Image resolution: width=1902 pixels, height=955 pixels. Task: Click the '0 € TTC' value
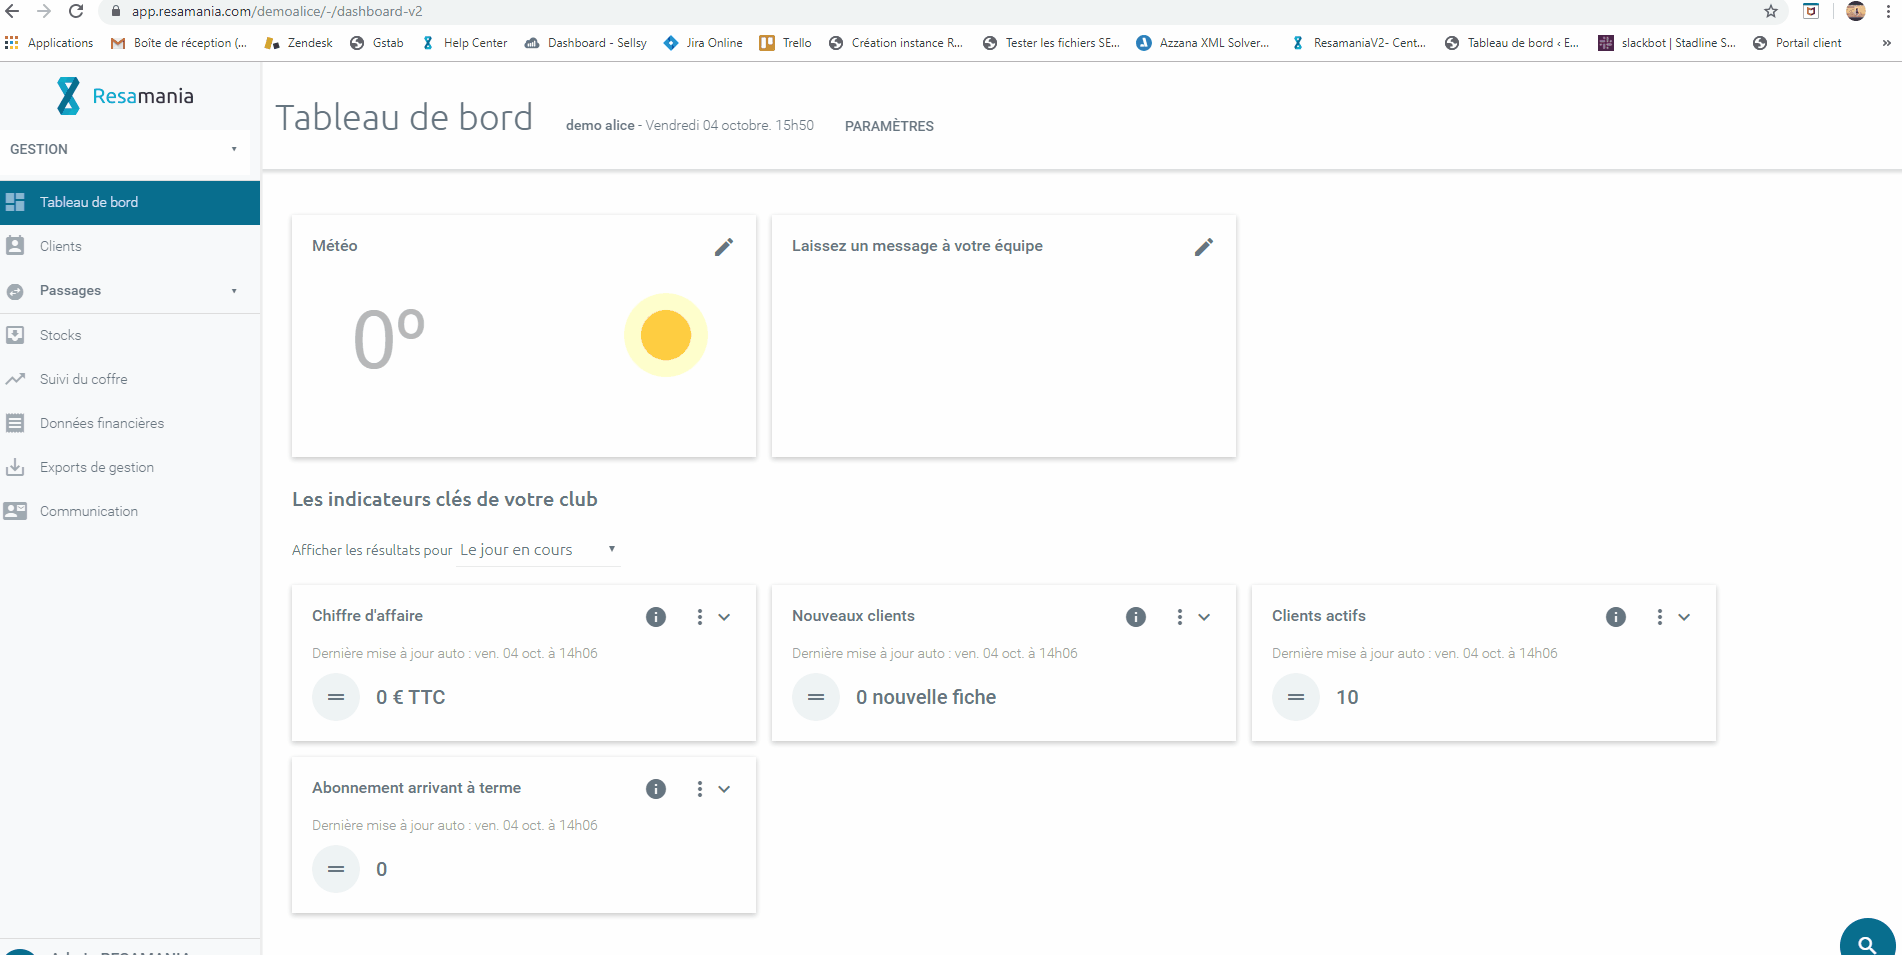tap(411, 697)
